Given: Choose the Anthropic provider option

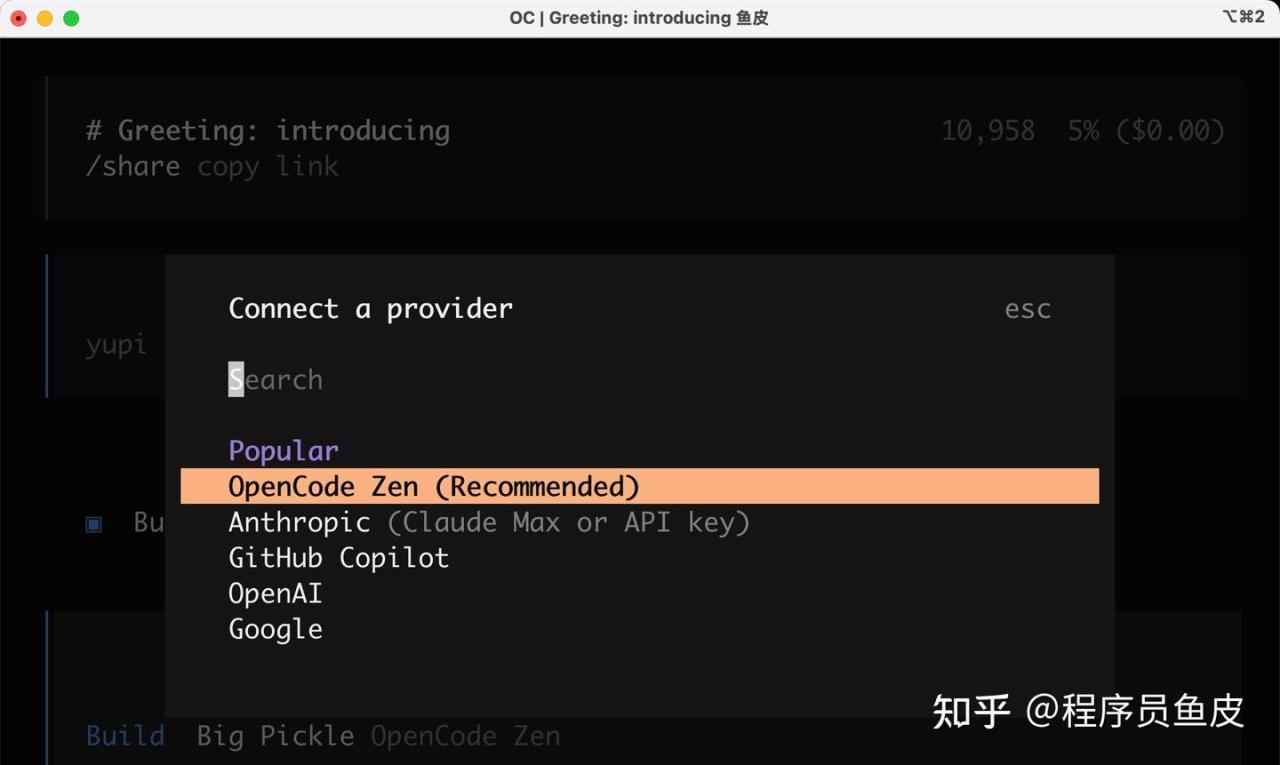Looking at the screenshot, I should tap(299, 522).
